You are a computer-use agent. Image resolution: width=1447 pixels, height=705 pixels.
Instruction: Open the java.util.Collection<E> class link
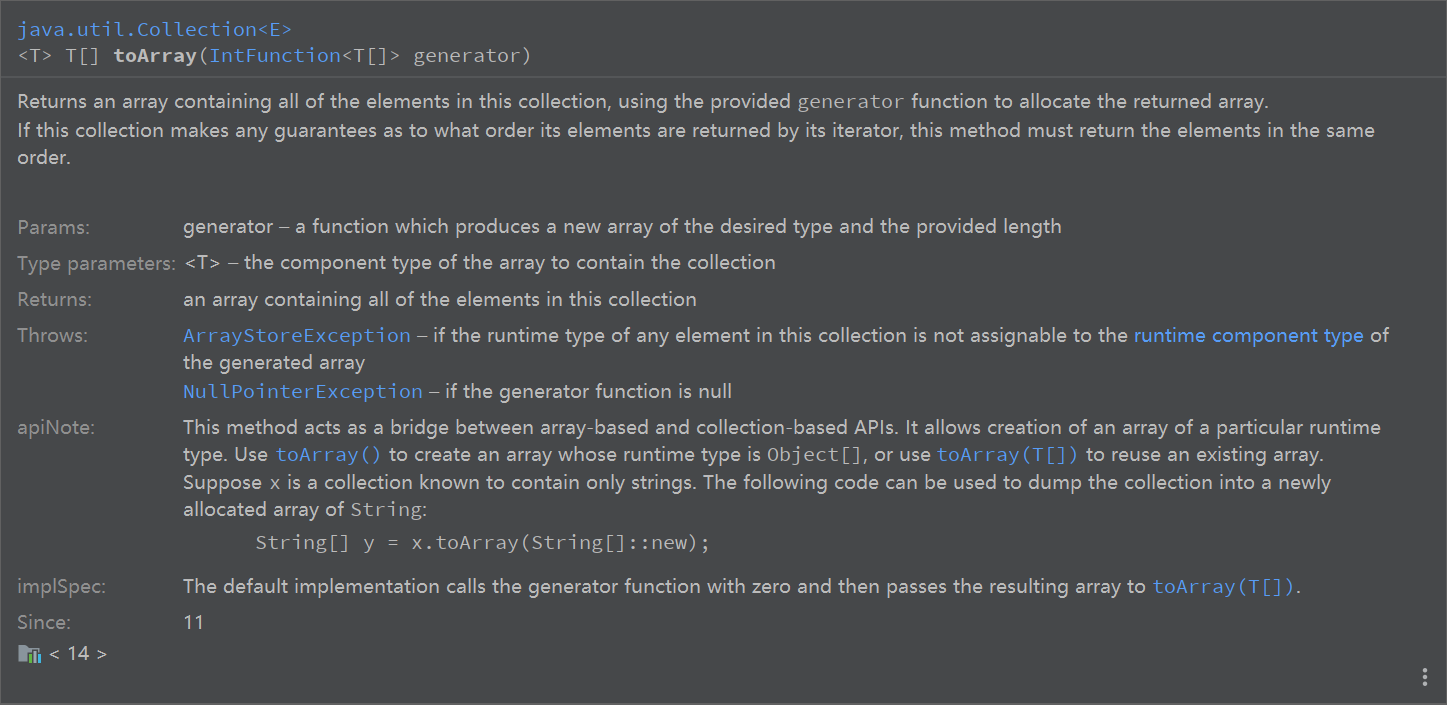point(155,30)
